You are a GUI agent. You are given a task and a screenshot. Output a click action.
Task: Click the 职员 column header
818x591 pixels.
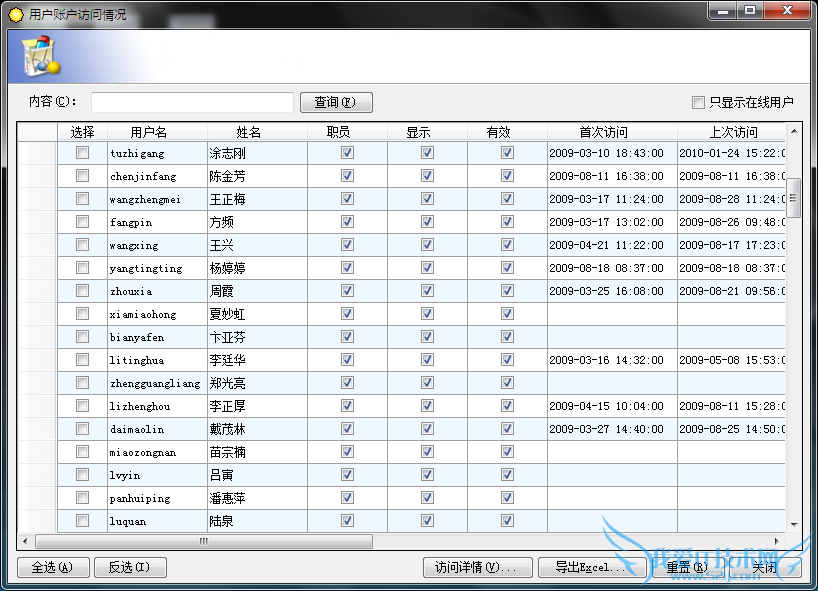(x=347, y=132)
